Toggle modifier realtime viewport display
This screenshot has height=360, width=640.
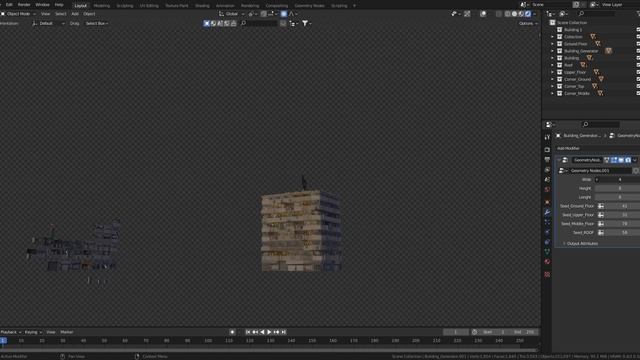pyautogui.click(x=621, y=160)
